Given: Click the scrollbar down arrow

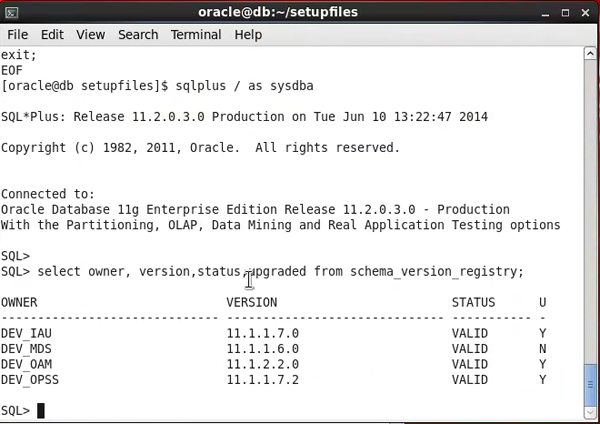Looking at the screenshot, I should [590, 413].
